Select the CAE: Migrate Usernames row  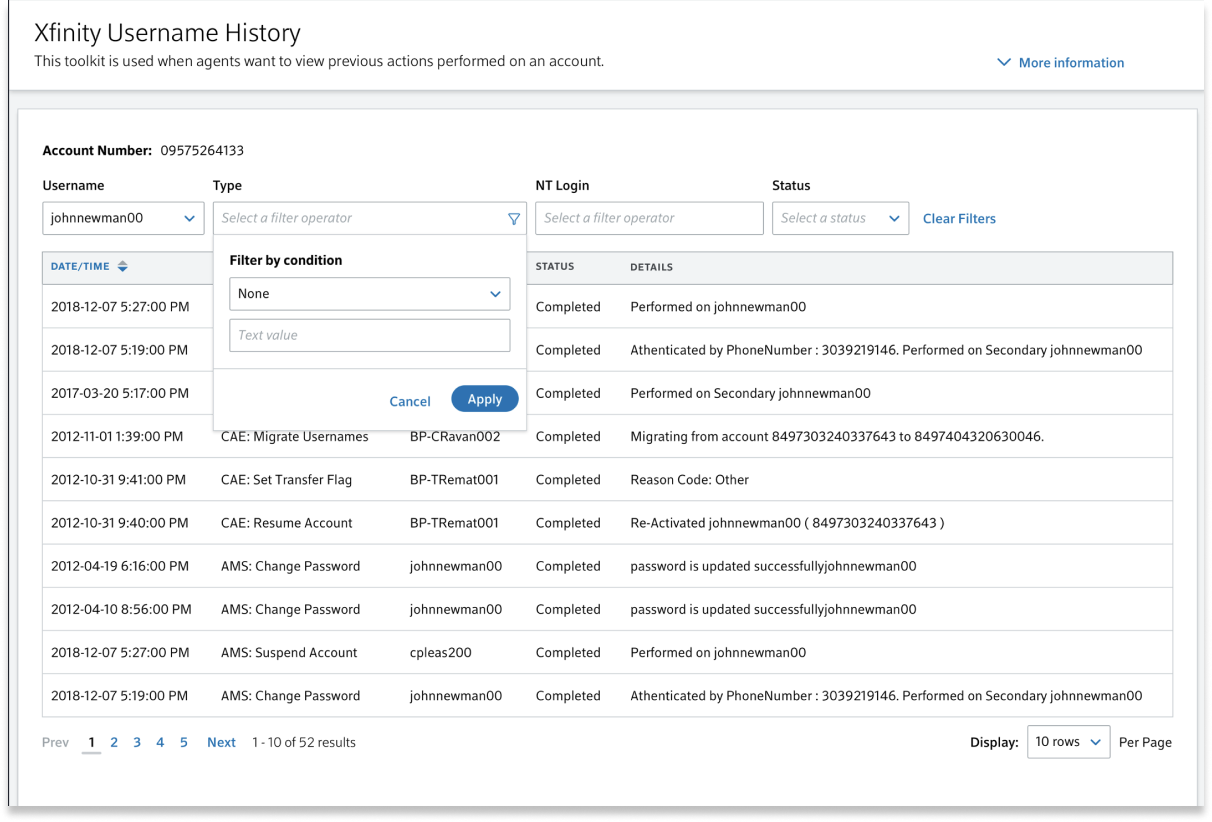click(x=294, y=437)
